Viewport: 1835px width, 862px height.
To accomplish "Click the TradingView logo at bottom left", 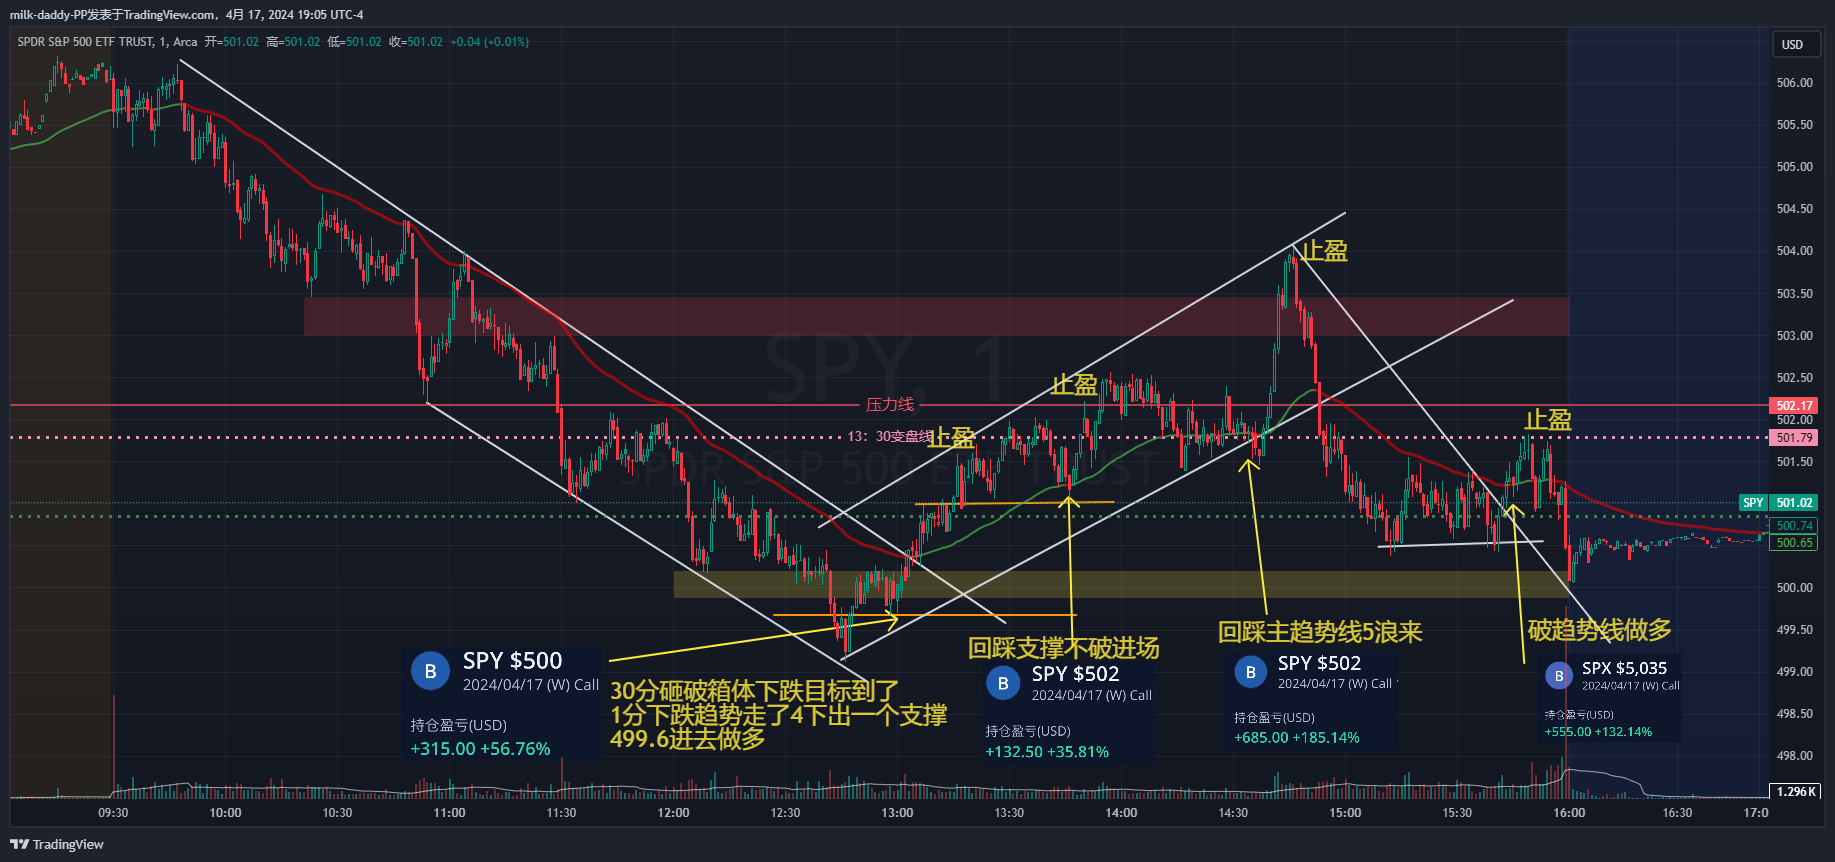I will 57,844.
